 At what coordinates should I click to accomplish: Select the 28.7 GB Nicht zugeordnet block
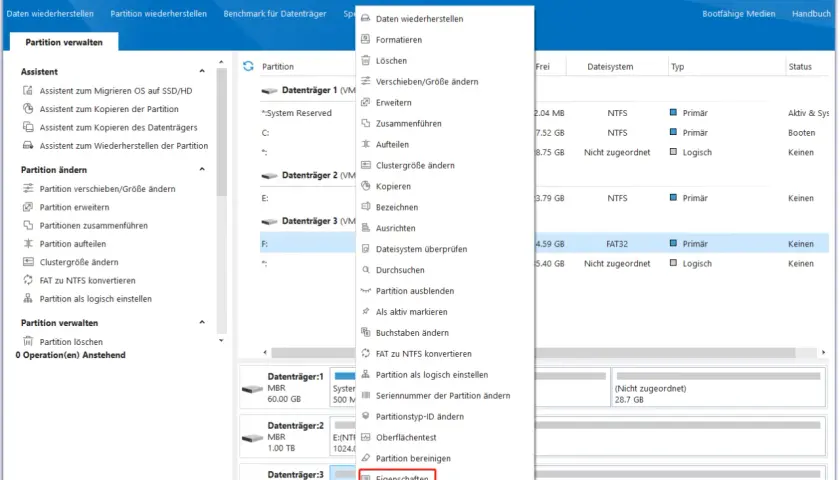tap(718, 388)
